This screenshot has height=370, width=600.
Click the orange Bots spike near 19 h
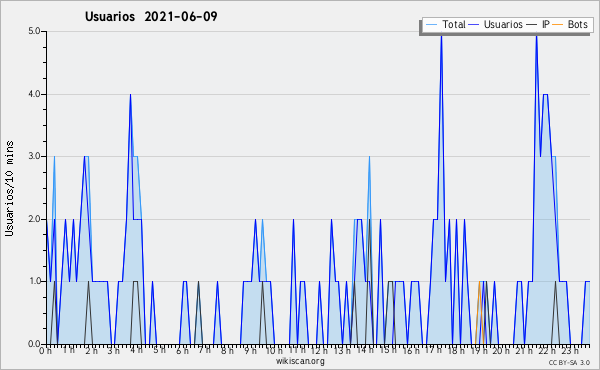pyautogui.click(x=479, y=313)
